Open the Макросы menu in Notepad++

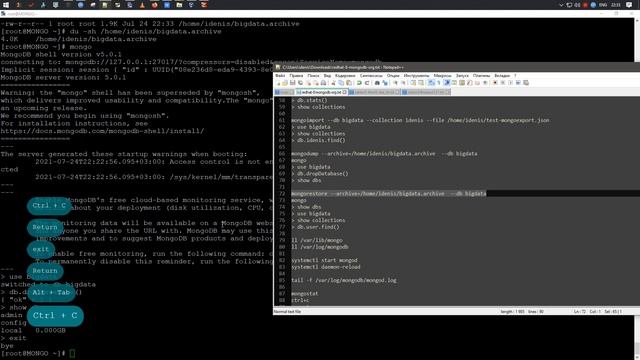[x=442, y=76]
